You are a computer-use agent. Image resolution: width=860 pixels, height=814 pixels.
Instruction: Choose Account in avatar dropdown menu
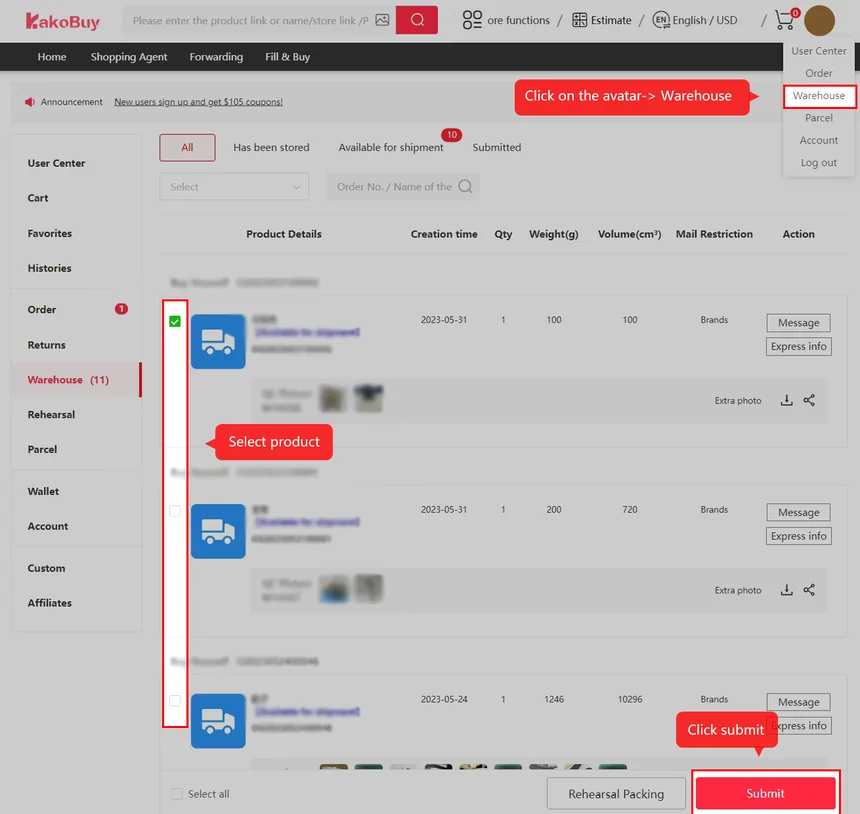(x=819, y=140)
